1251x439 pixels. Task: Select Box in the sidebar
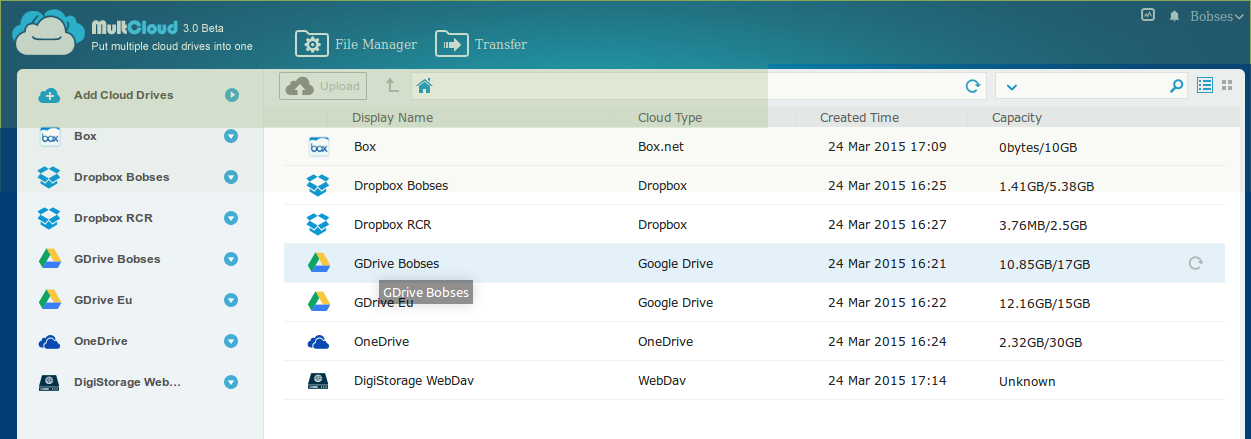point(85,136)
